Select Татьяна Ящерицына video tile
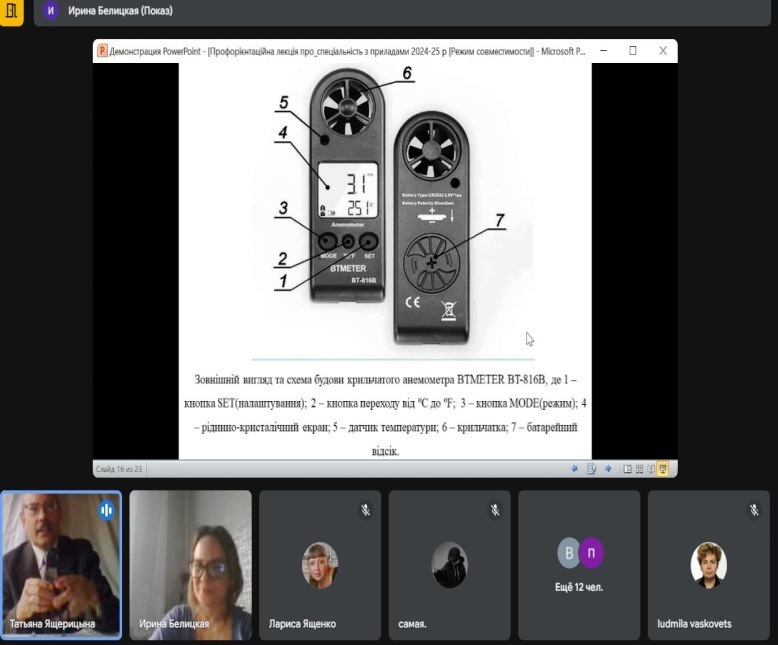Viewport: 778px width, 645px height. (x=61, y=565)
